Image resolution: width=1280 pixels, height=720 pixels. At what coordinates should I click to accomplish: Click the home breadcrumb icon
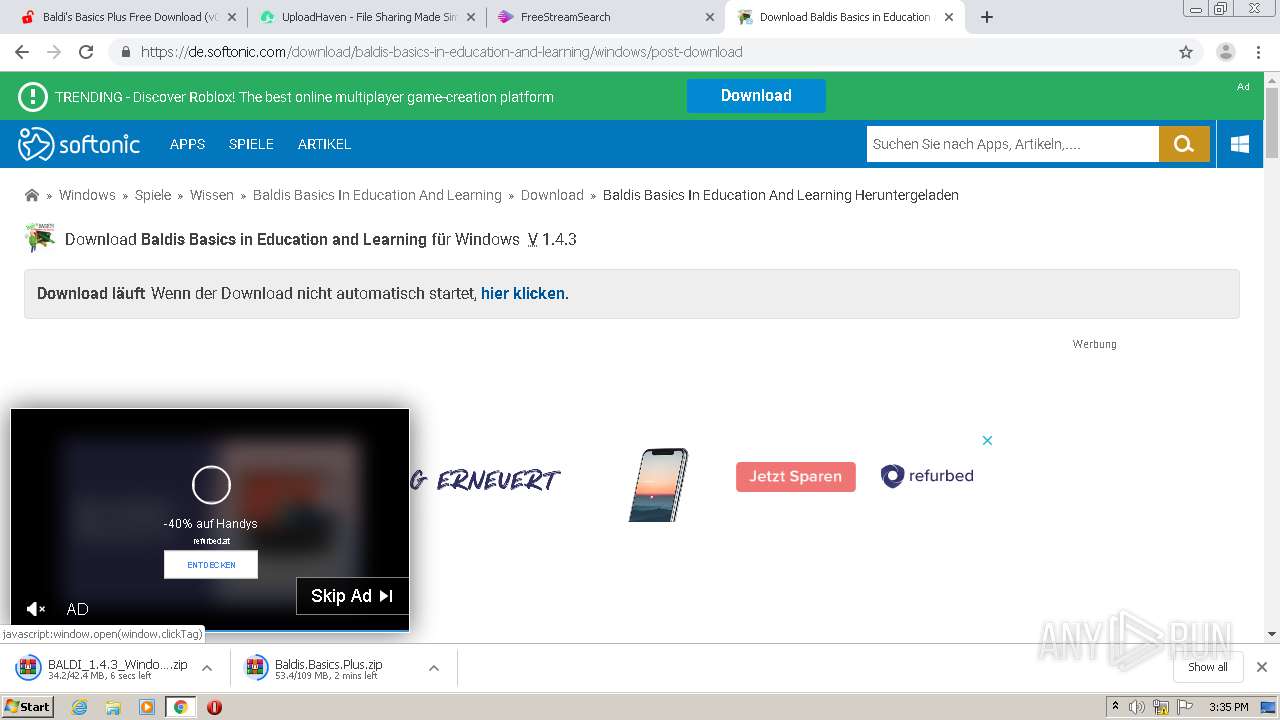(32, 195)
